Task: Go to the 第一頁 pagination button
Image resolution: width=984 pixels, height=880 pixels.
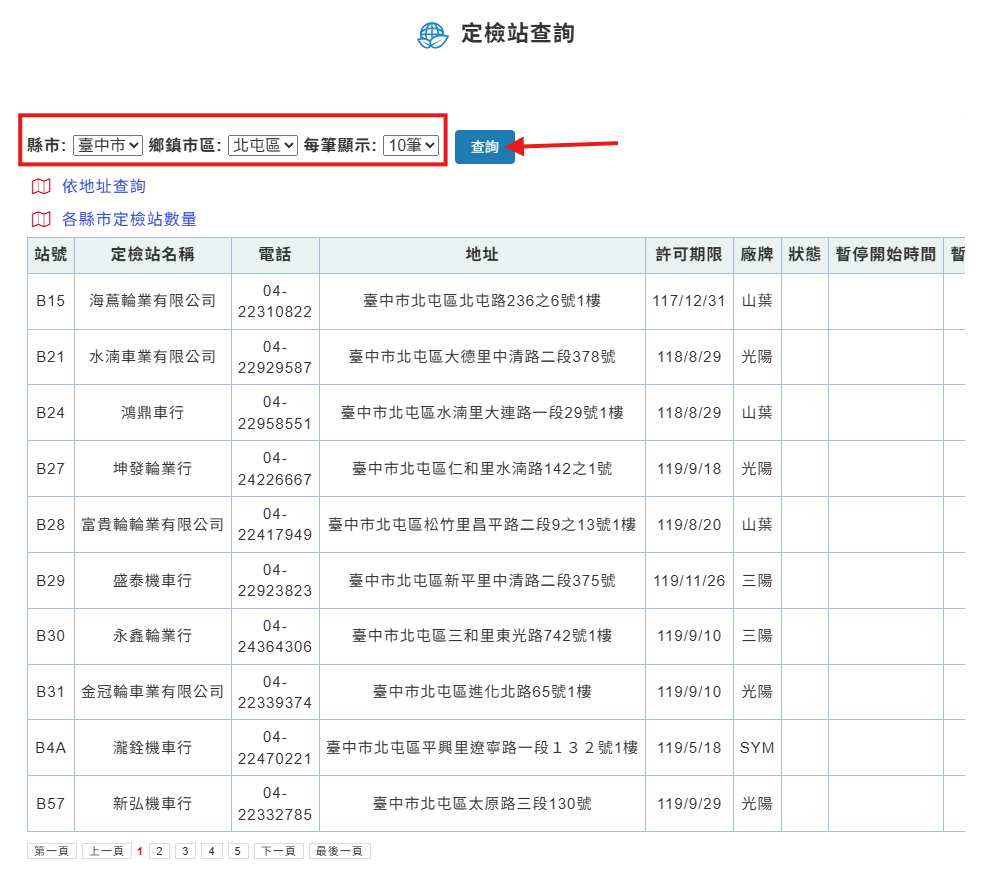Action: click(51, 851)
